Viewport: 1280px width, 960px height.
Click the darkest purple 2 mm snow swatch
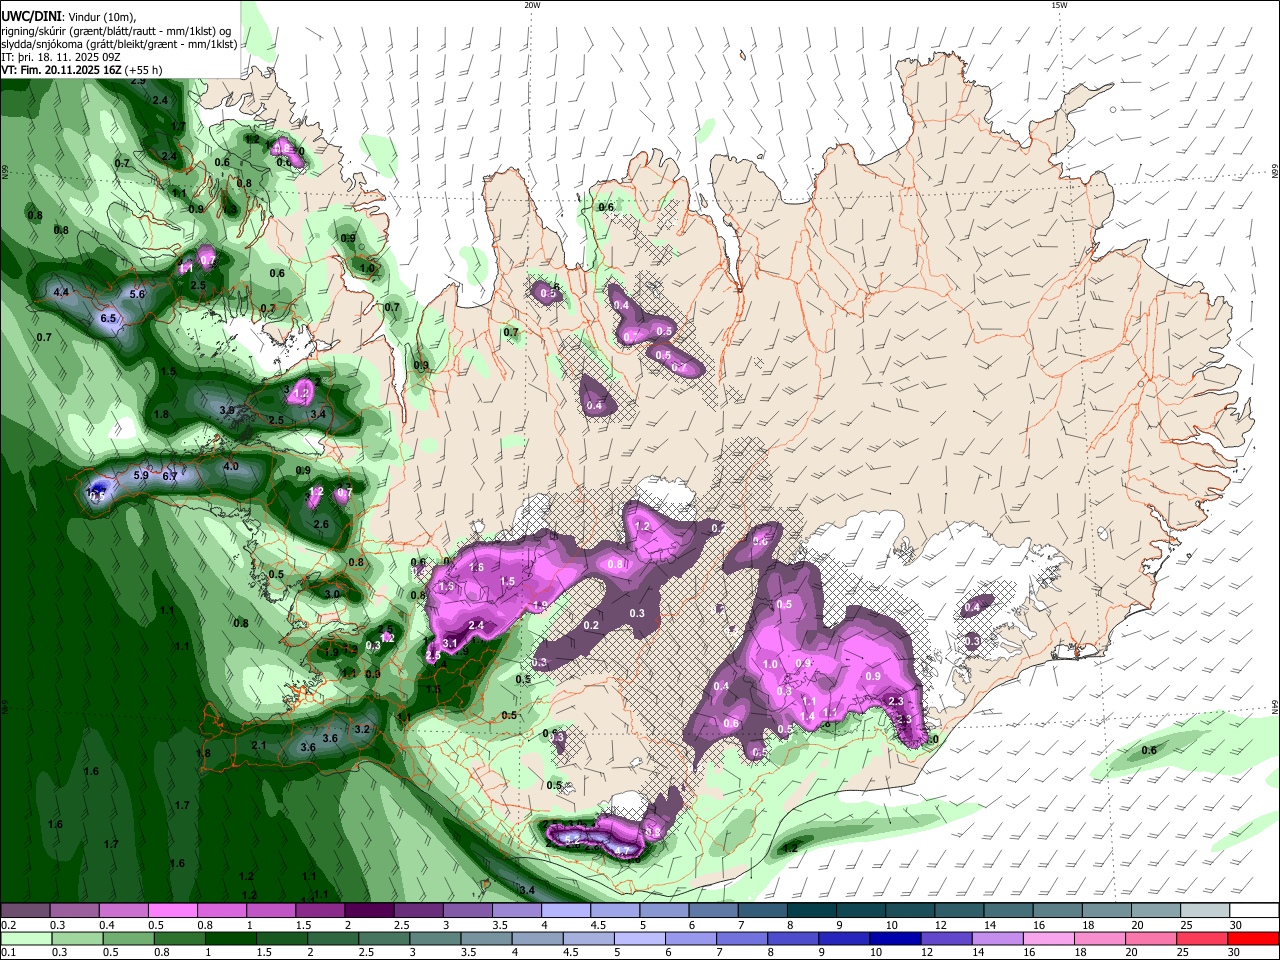tap(369, 911)
